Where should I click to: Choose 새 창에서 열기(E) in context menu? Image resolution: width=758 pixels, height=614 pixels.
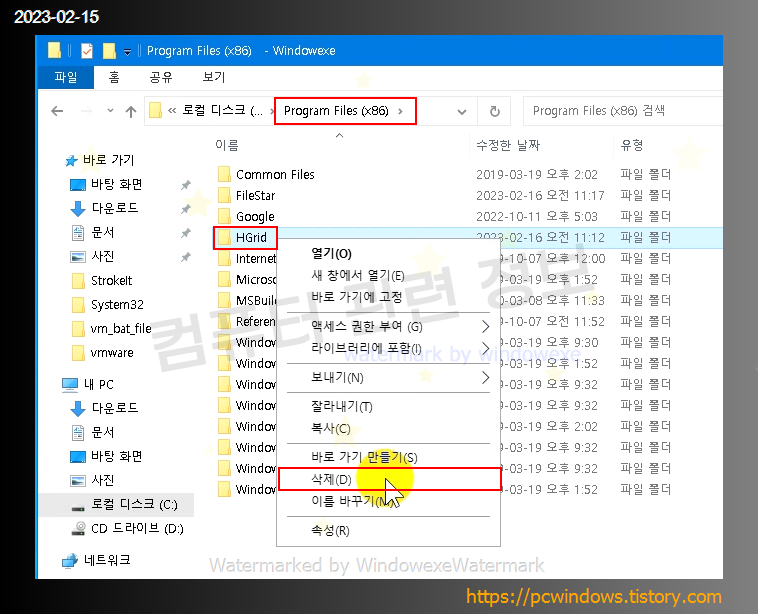pos(388,276)
